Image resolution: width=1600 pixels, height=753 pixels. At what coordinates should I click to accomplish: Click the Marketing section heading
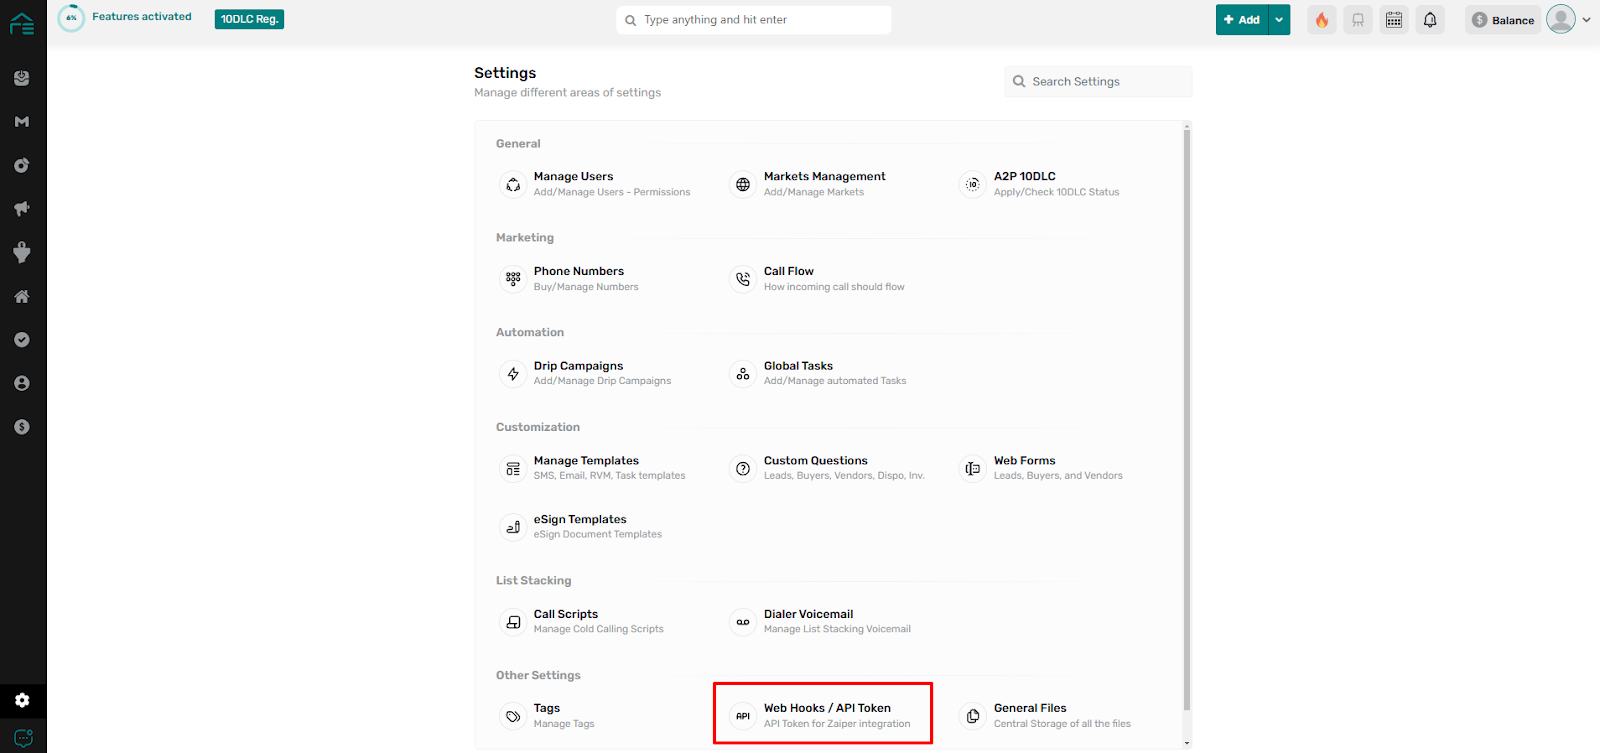[x=525, y=238]
